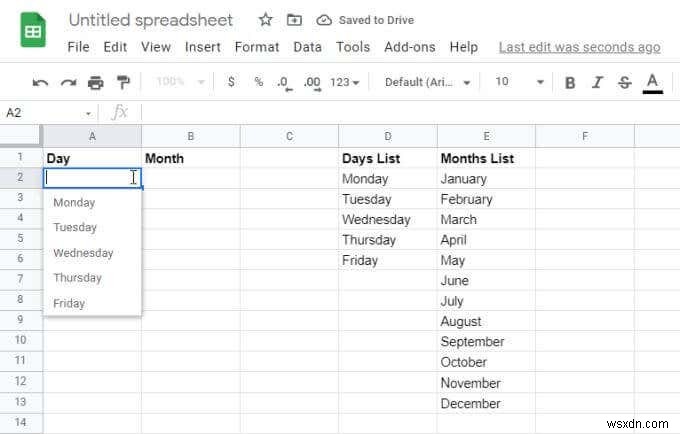680x434 pixels.
Task: Click the redo arrow icon
Action: (68, 83)
